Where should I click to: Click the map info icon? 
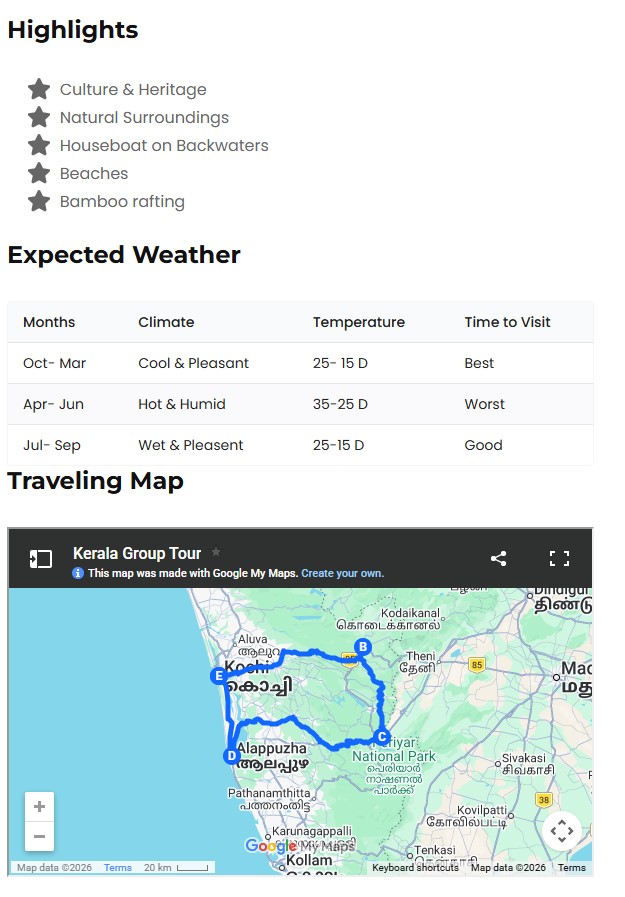[x=78, y=574]
